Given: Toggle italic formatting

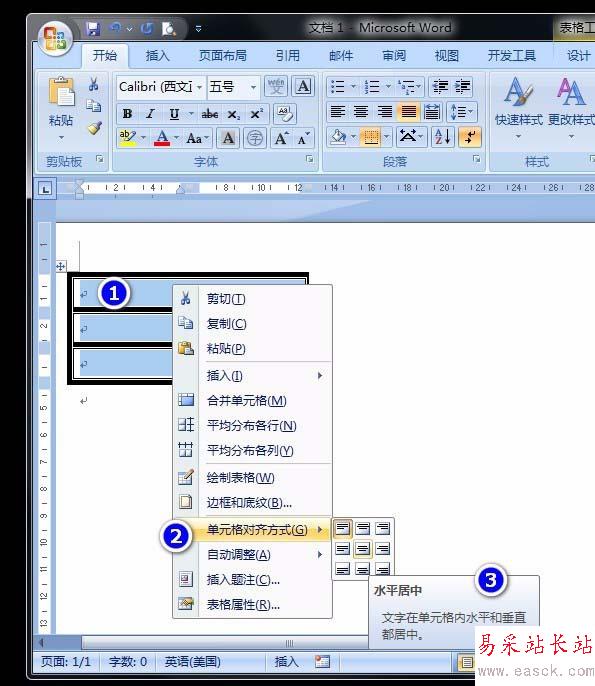Looking at the screenshot, I should point(150,114).
